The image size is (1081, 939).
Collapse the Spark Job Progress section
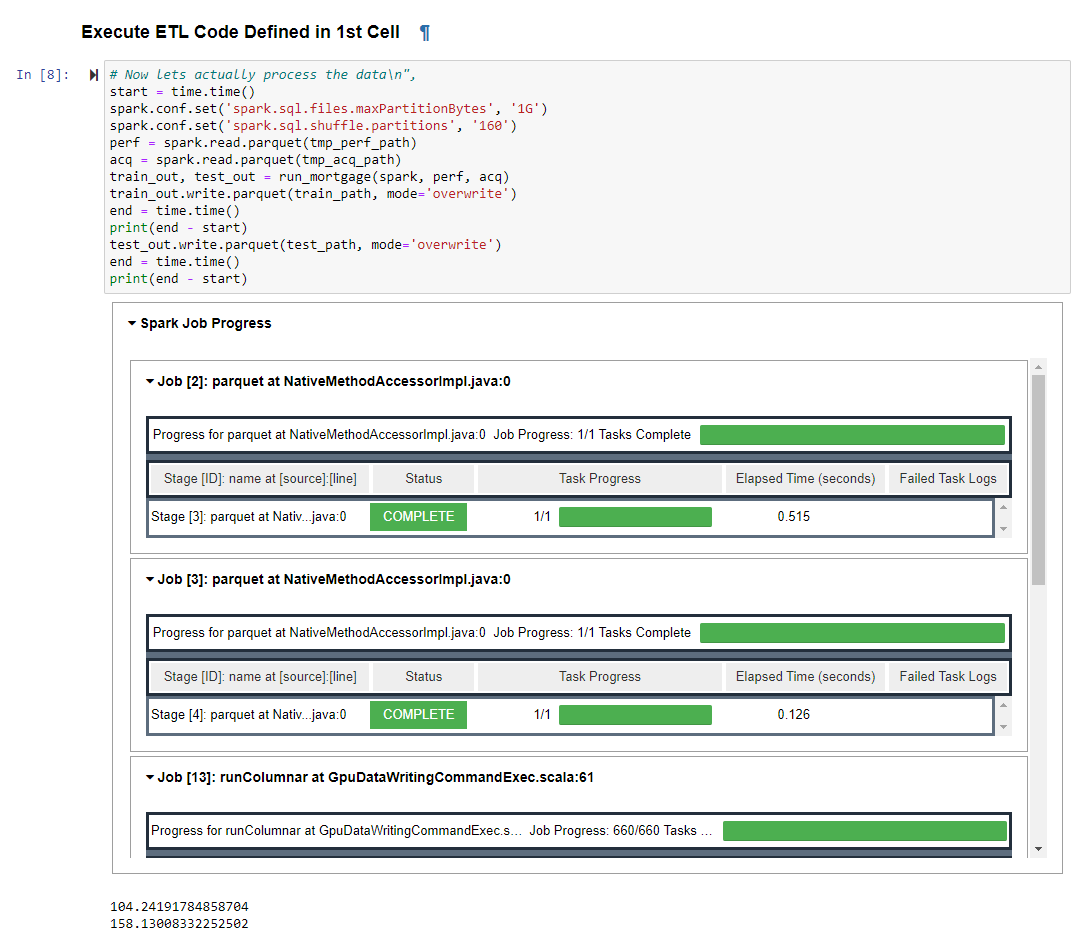[x=131, y=323]
